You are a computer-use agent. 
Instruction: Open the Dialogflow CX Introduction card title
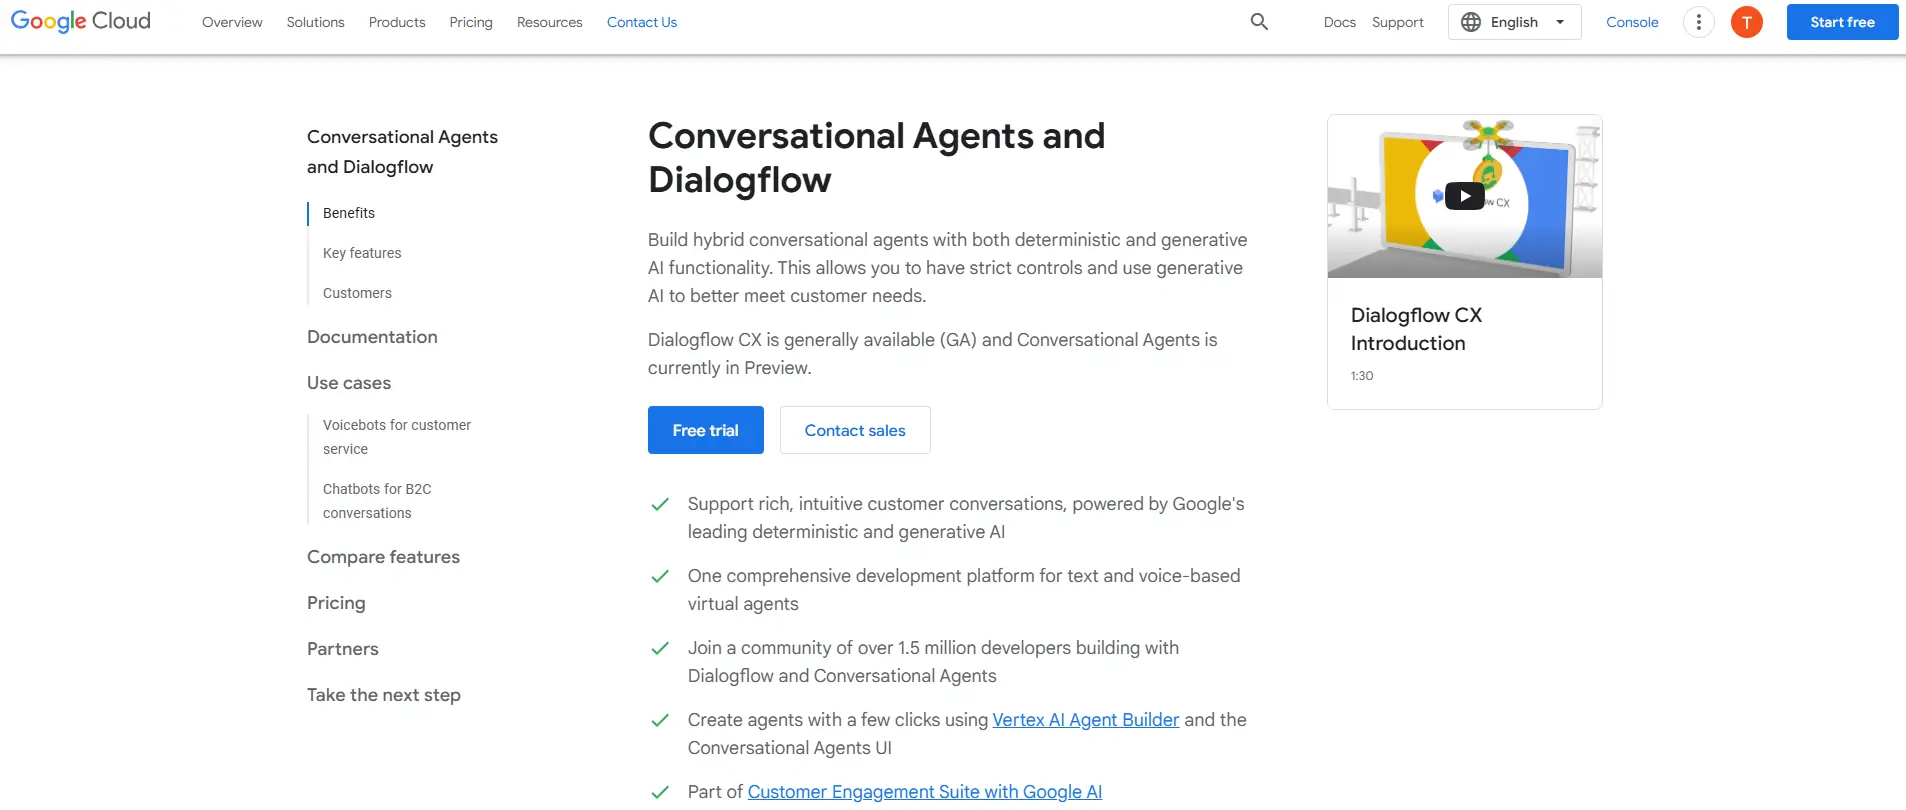coord(1416,329)
